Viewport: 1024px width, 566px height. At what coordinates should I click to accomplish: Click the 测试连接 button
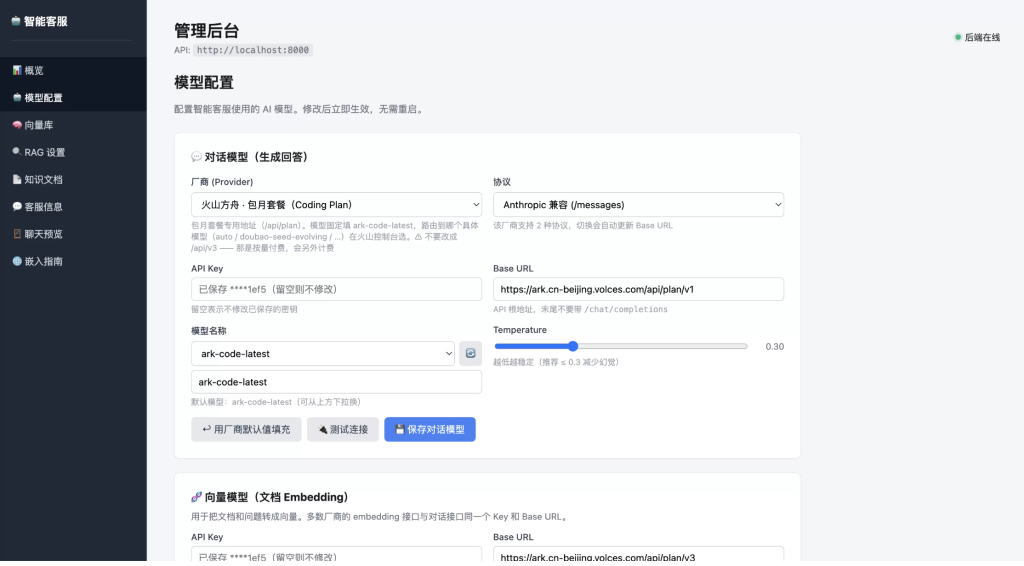343,429
